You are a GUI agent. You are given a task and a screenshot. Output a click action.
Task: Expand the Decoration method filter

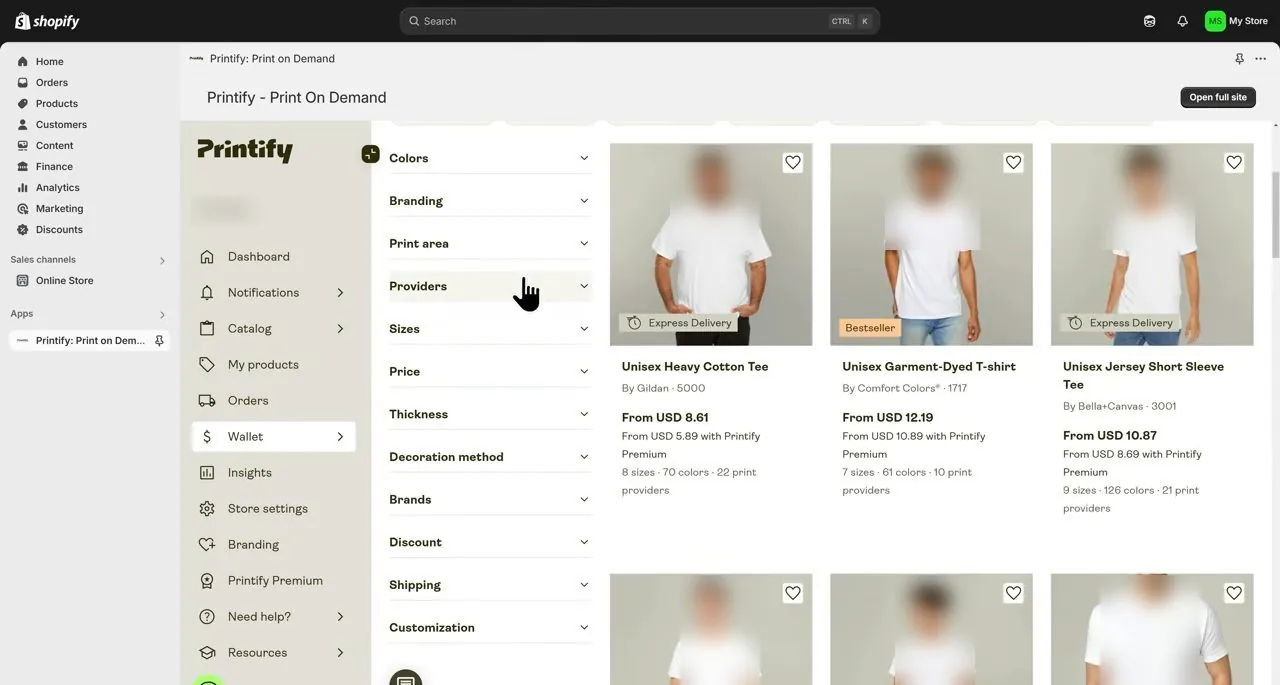[490, 457]
